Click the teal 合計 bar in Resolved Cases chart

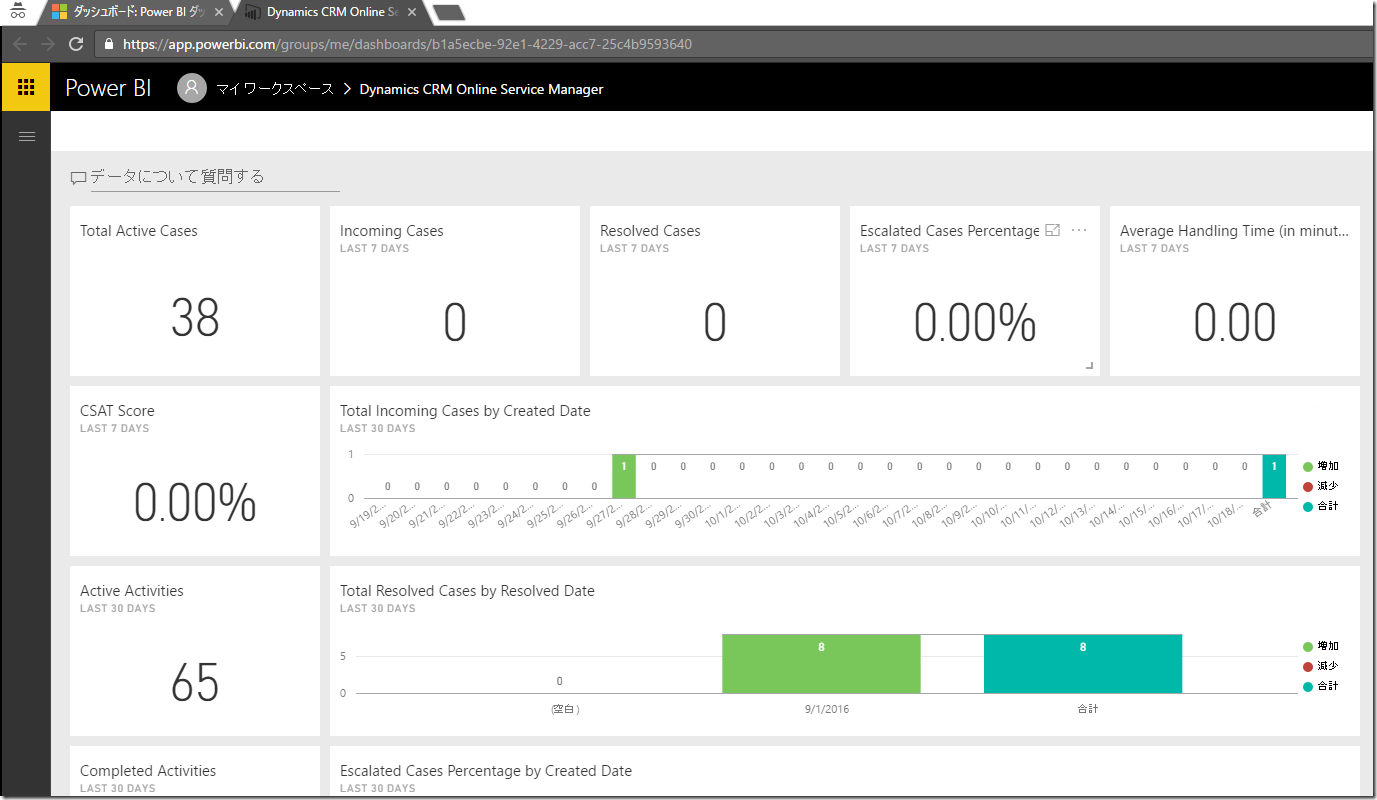coord(1083,664)
